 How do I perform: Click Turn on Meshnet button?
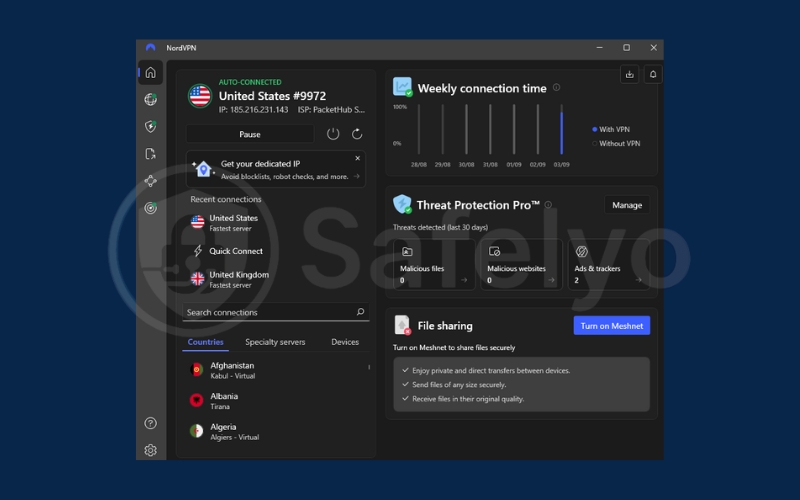pyautogui.click(x=612, y=326)
